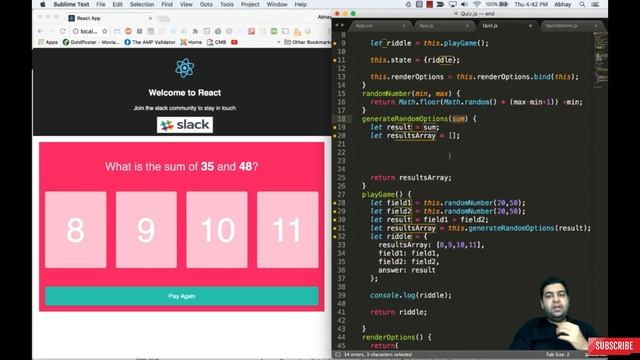Viewport: 640px width, 360px height.
Task: Select the React App browser tab
Action: [x=108, y=18]
